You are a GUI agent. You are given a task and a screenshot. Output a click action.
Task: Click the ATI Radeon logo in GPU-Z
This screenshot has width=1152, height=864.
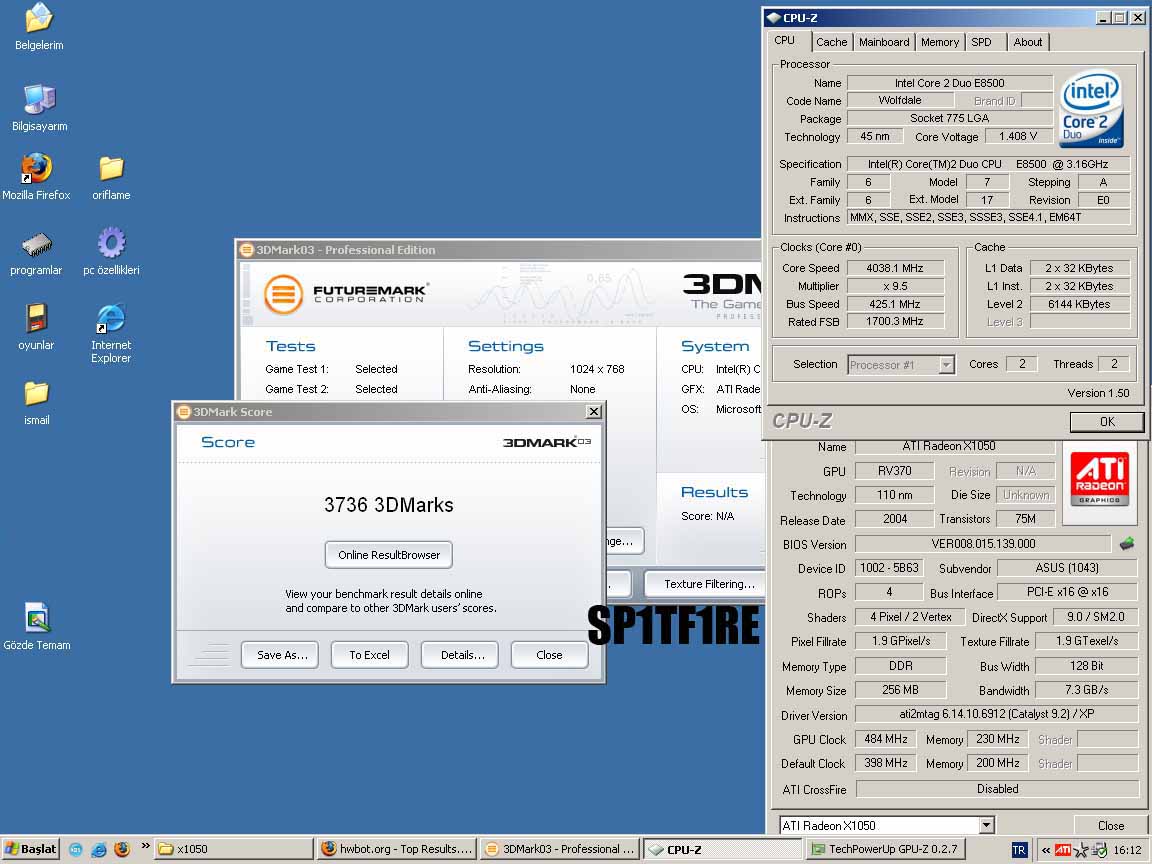(x=1099, y=479)
